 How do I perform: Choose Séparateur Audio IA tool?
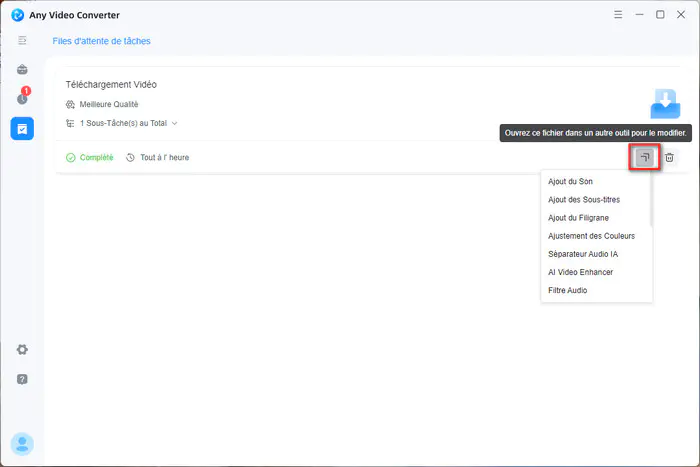pyautogui.click(x=584, y=254)
